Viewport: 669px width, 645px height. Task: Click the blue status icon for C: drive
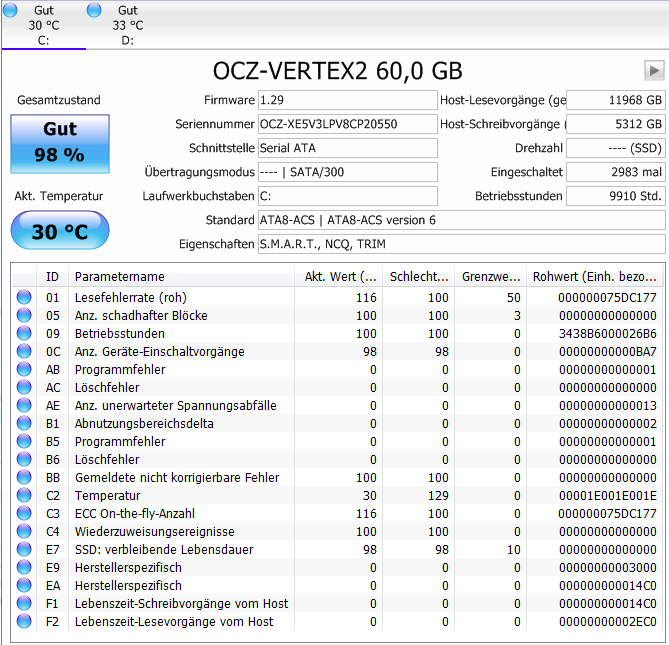tap(10, 10)
